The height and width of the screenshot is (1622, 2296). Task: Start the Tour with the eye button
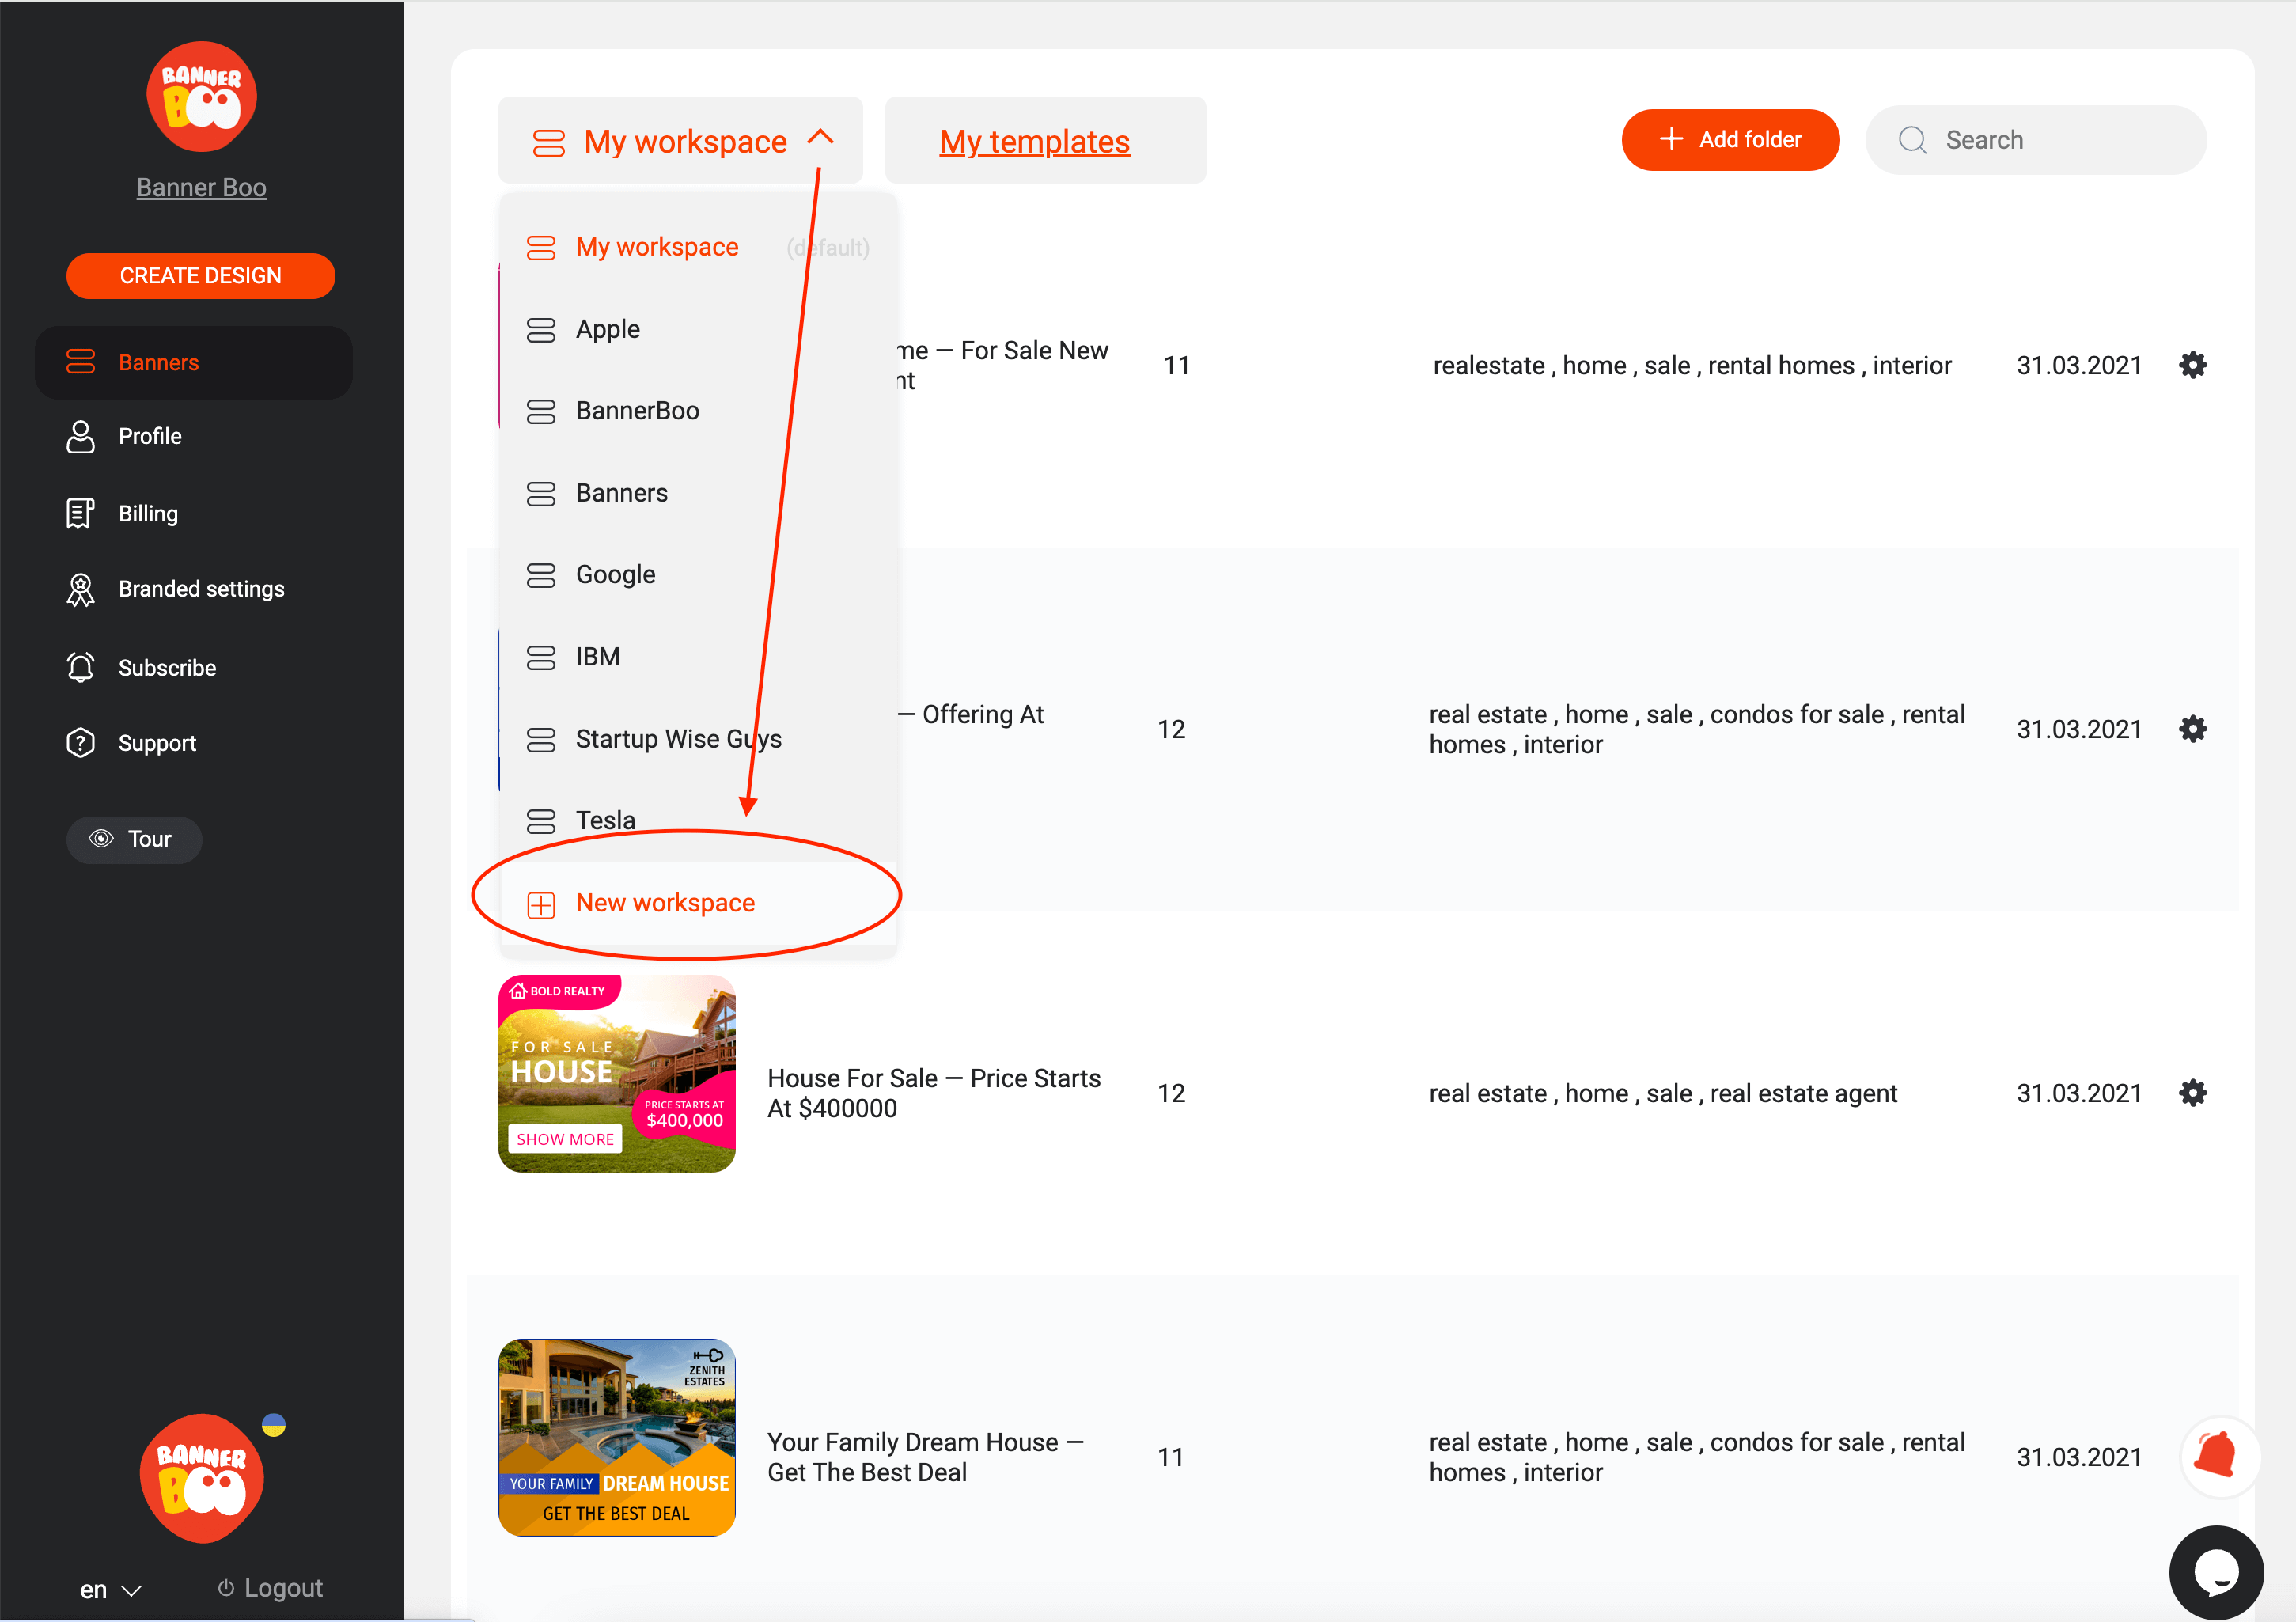click(x=134, y=839)
